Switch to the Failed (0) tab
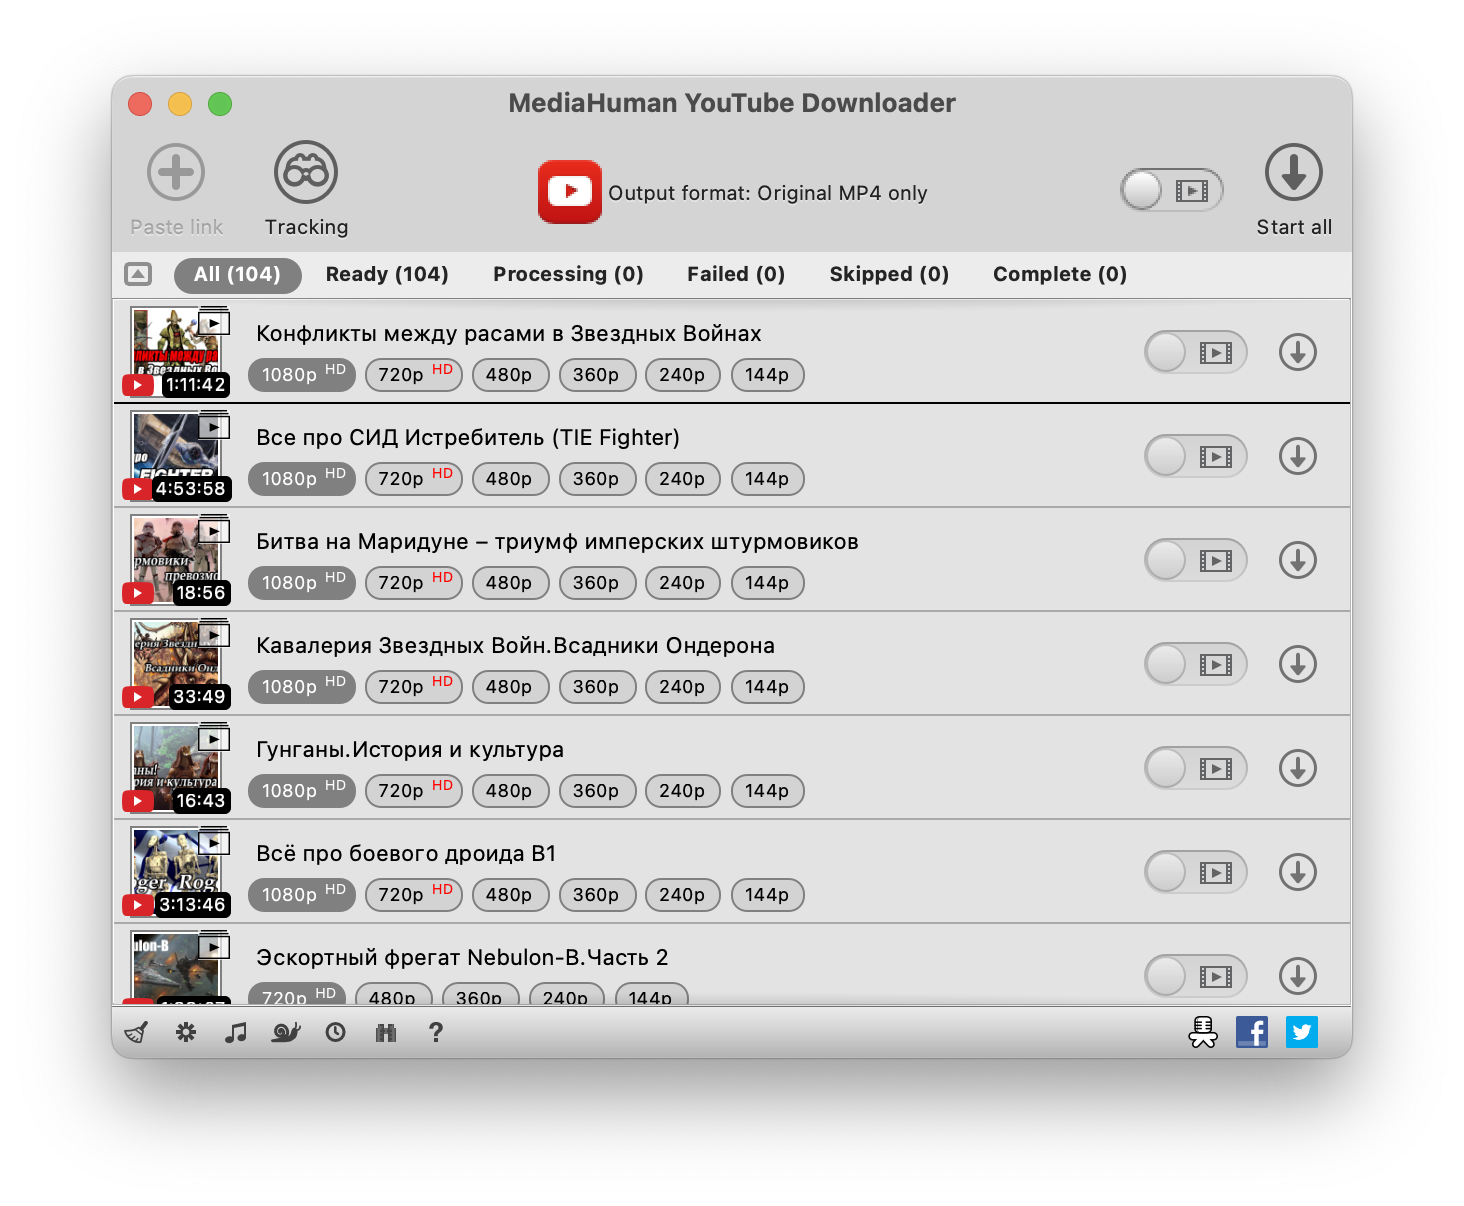The image size is (1464, 1206). click(x=735, y=274)
